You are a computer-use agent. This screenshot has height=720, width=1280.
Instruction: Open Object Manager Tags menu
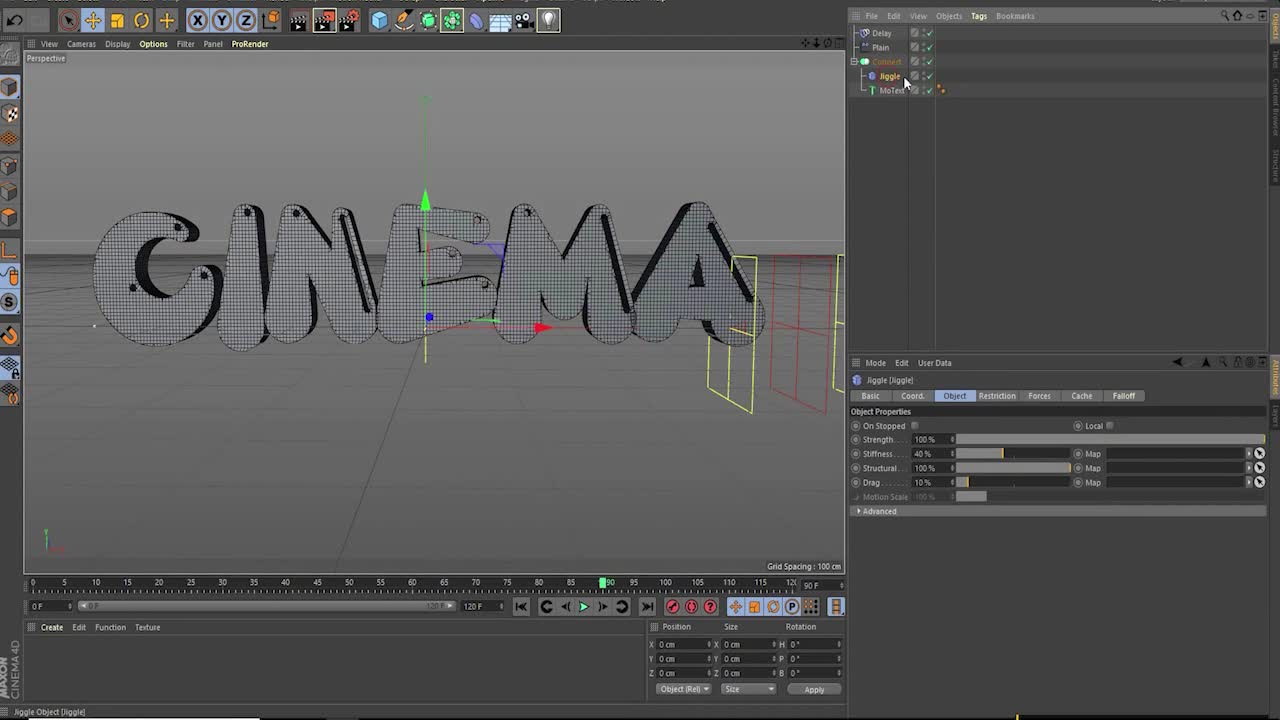click(978, 16)
